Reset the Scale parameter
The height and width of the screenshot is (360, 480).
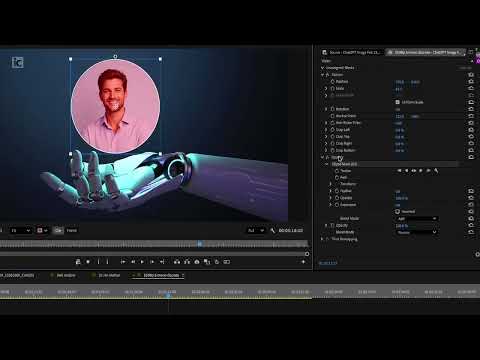pos(471,88)
